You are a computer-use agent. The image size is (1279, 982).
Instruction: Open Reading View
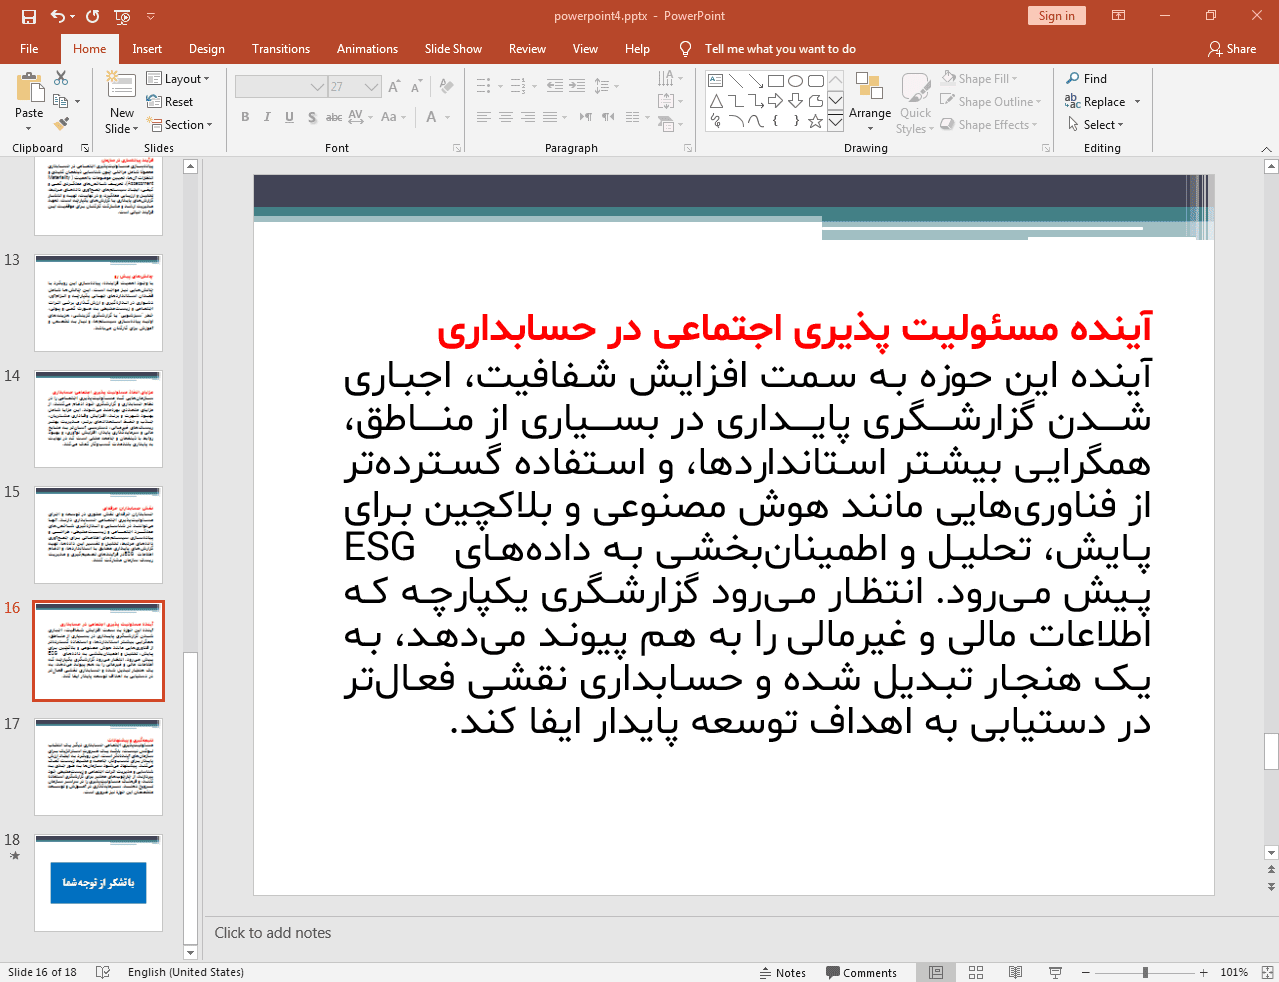(1015, 972)
